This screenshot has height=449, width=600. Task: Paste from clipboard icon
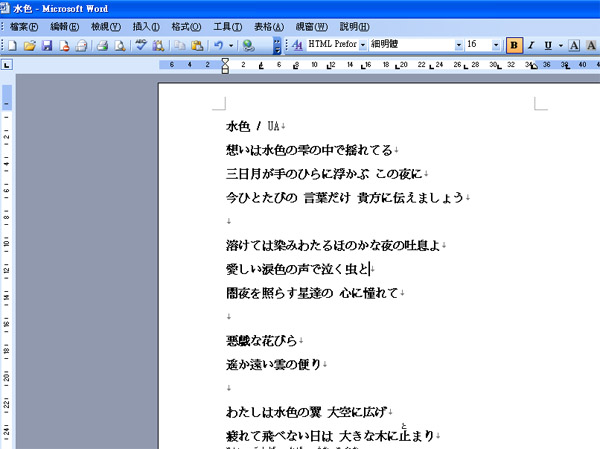(x=197, y=46)
